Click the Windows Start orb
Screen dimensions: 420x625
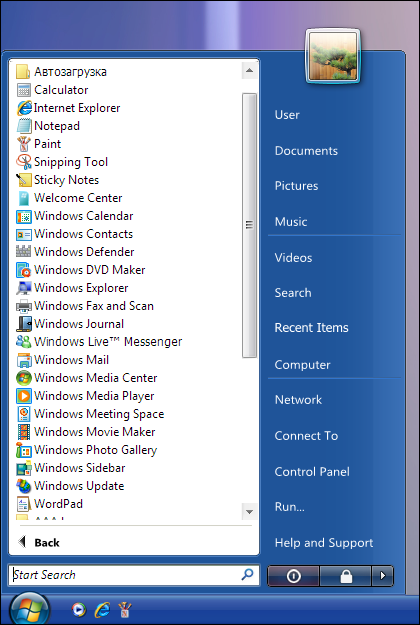coord(30,609)
